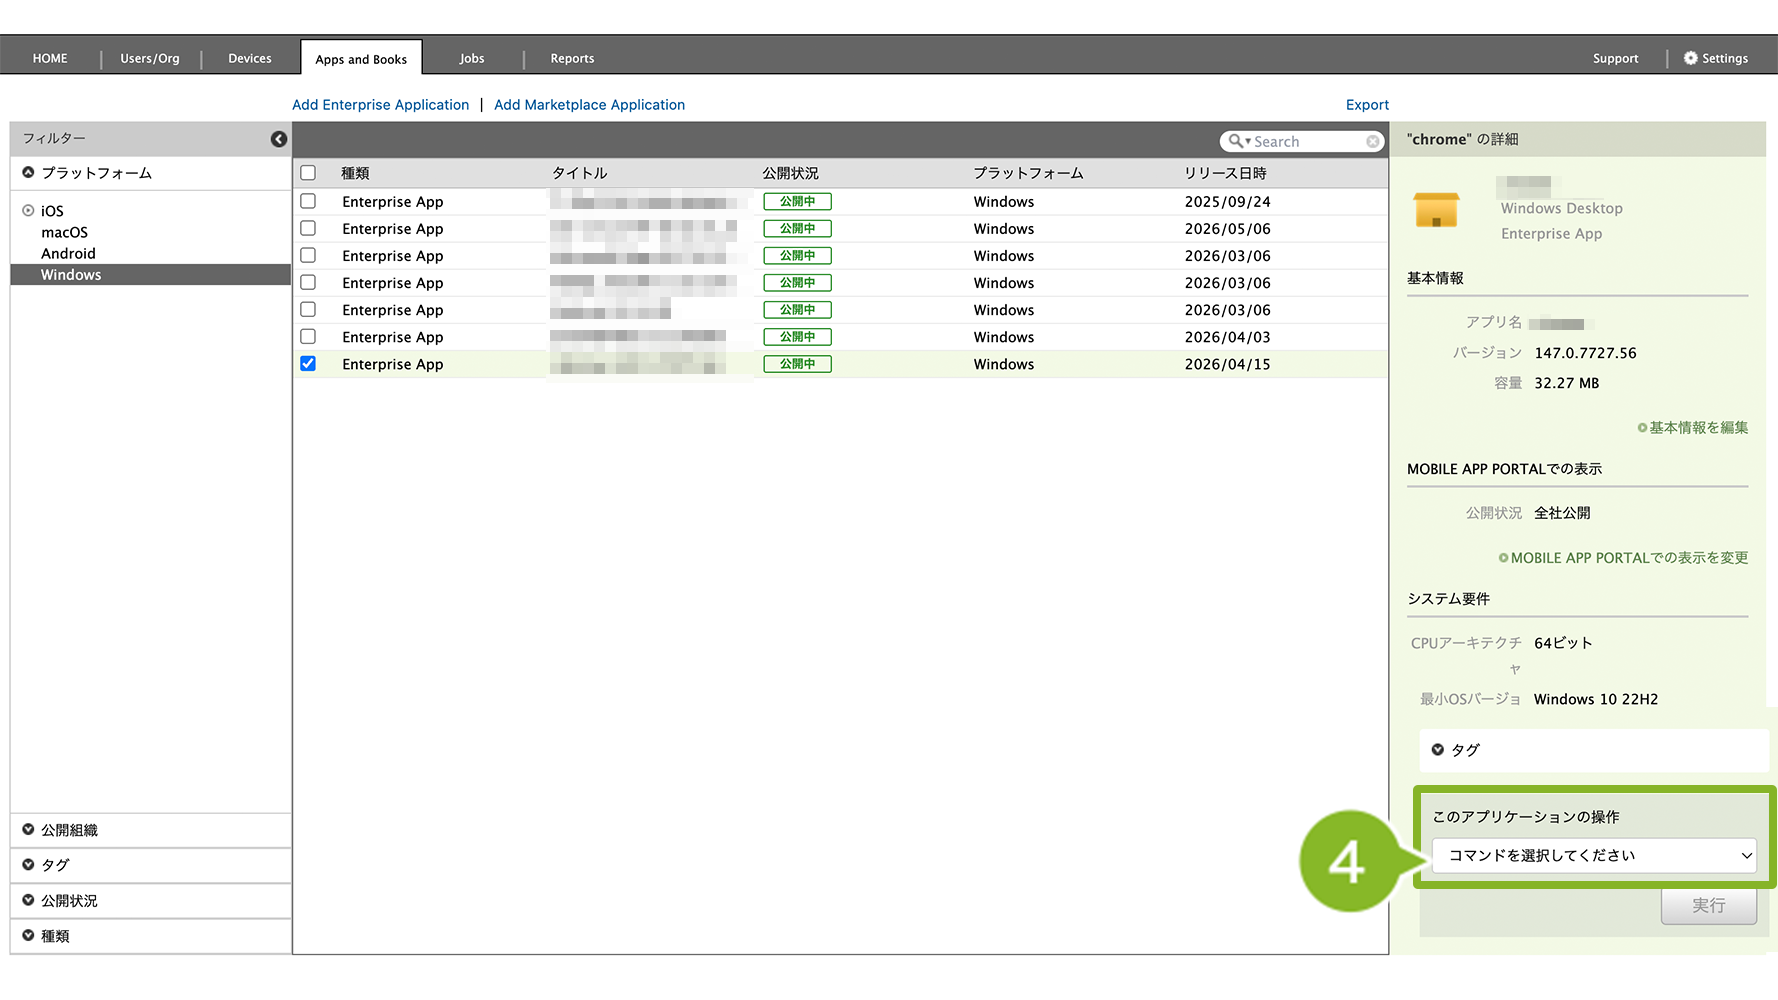Expand the 公開状況 filter section
Image resolution: width=1778 pixels, height=1000 pixels.
click(x=28, y=900)
